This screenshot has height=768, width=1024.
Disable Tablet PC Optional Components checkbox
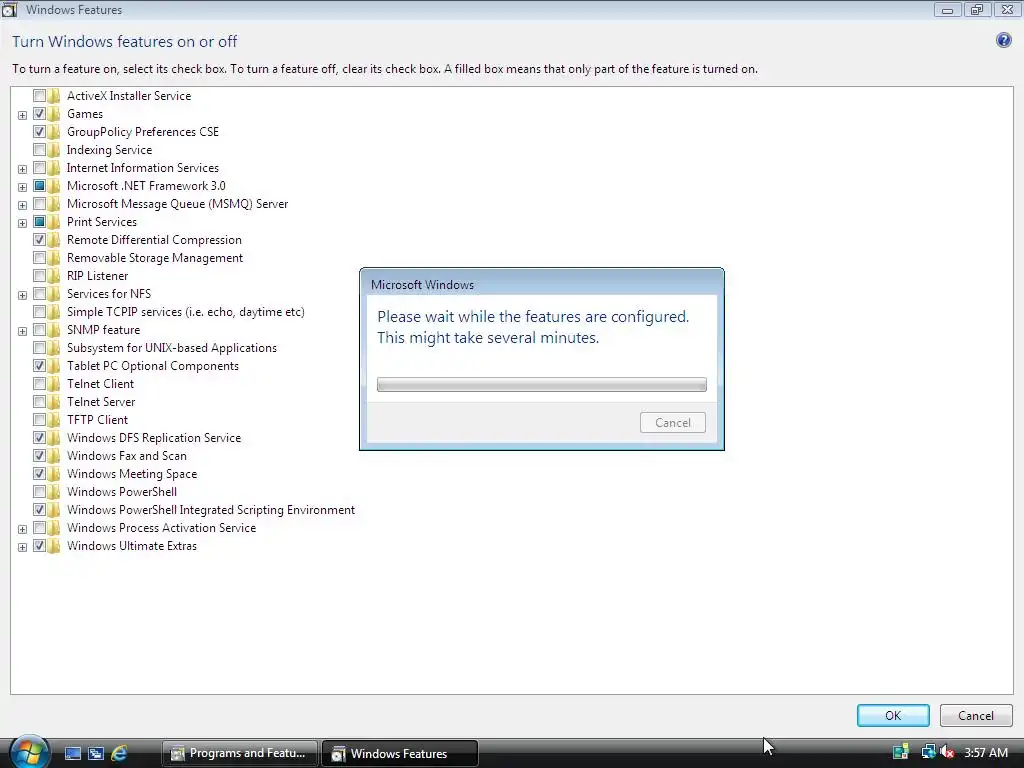coord(39,366)
